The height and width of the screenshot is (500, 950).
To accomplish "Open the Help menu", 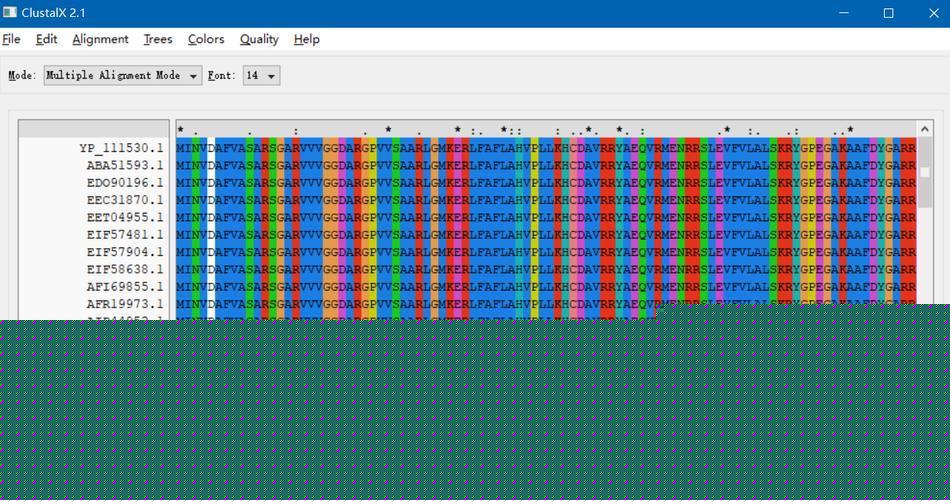I will (x=307, y=39).
